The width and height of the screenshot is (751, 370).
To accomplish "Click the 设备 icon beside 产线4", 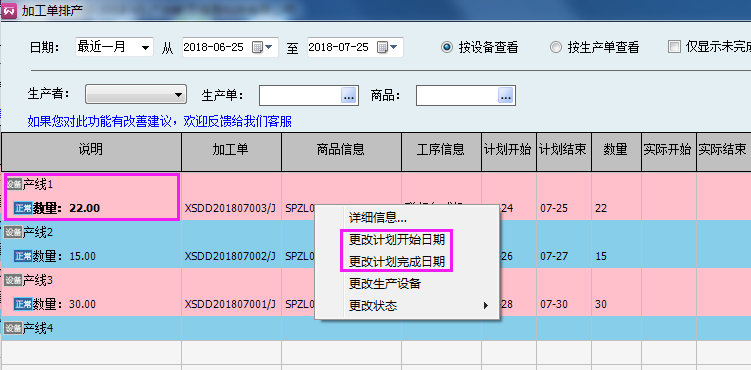I will 13,328.
